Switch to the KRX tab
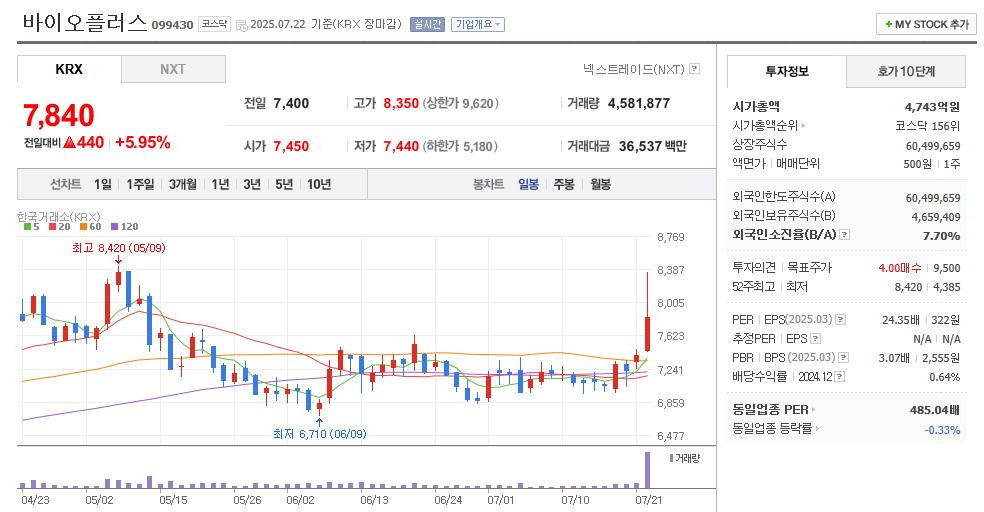This screenshot has width=984, height=512. [x=69, y=69]
